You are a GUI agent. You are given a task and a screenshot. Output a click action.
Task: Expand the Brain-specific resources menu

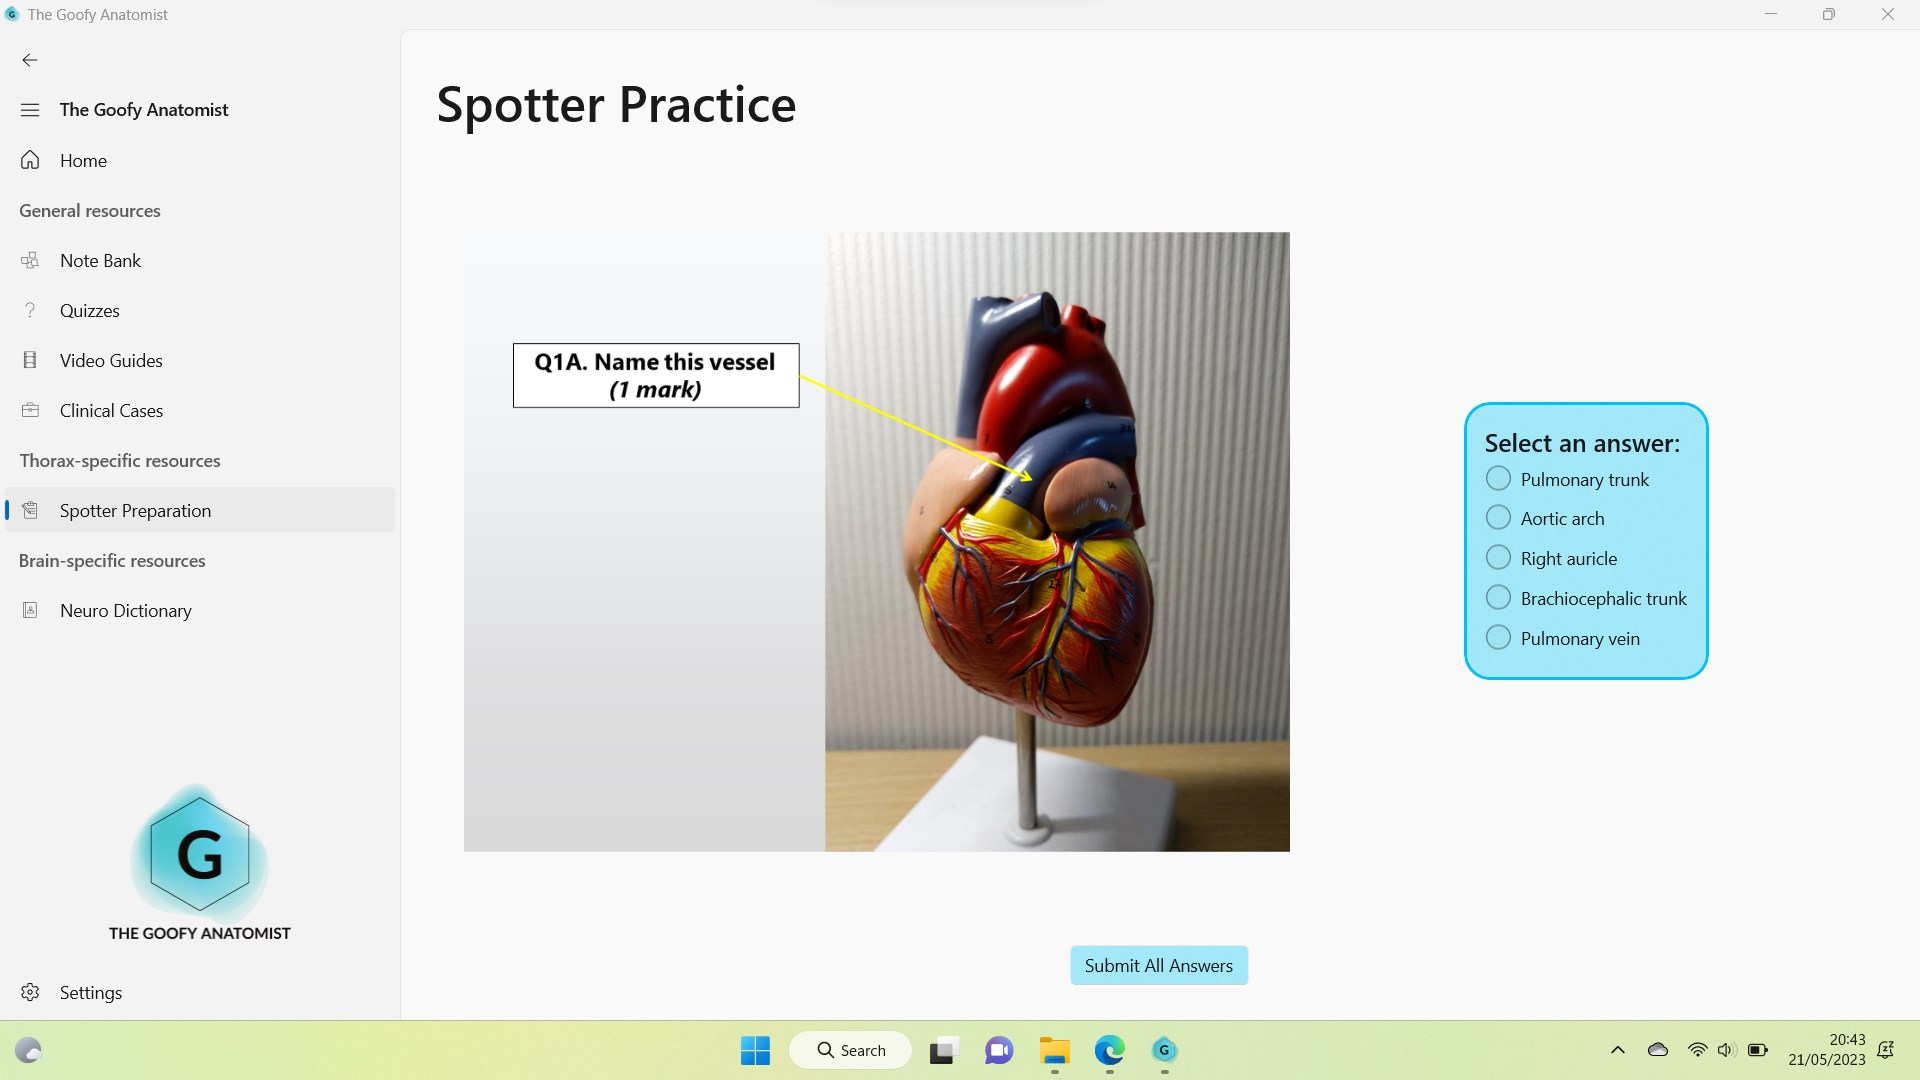click(112, 560)
